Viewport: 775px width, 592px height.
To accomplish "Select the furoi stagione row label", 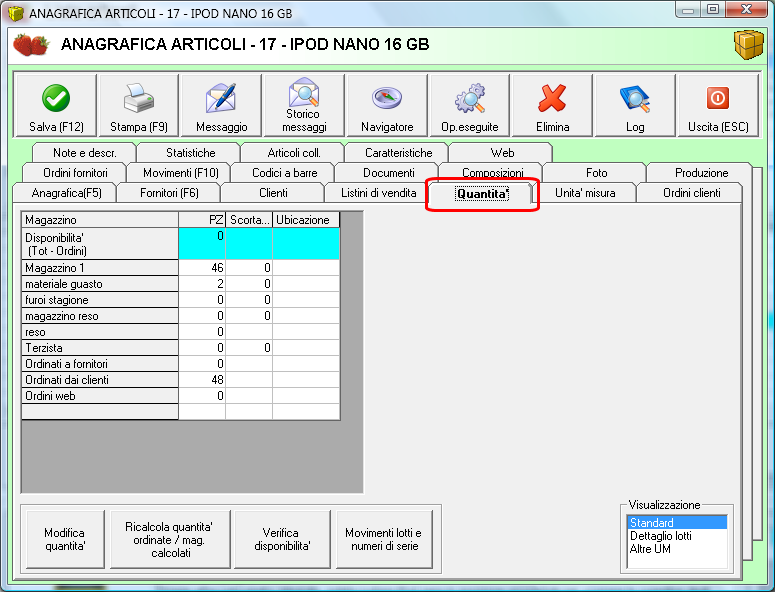I will point(100,300).
